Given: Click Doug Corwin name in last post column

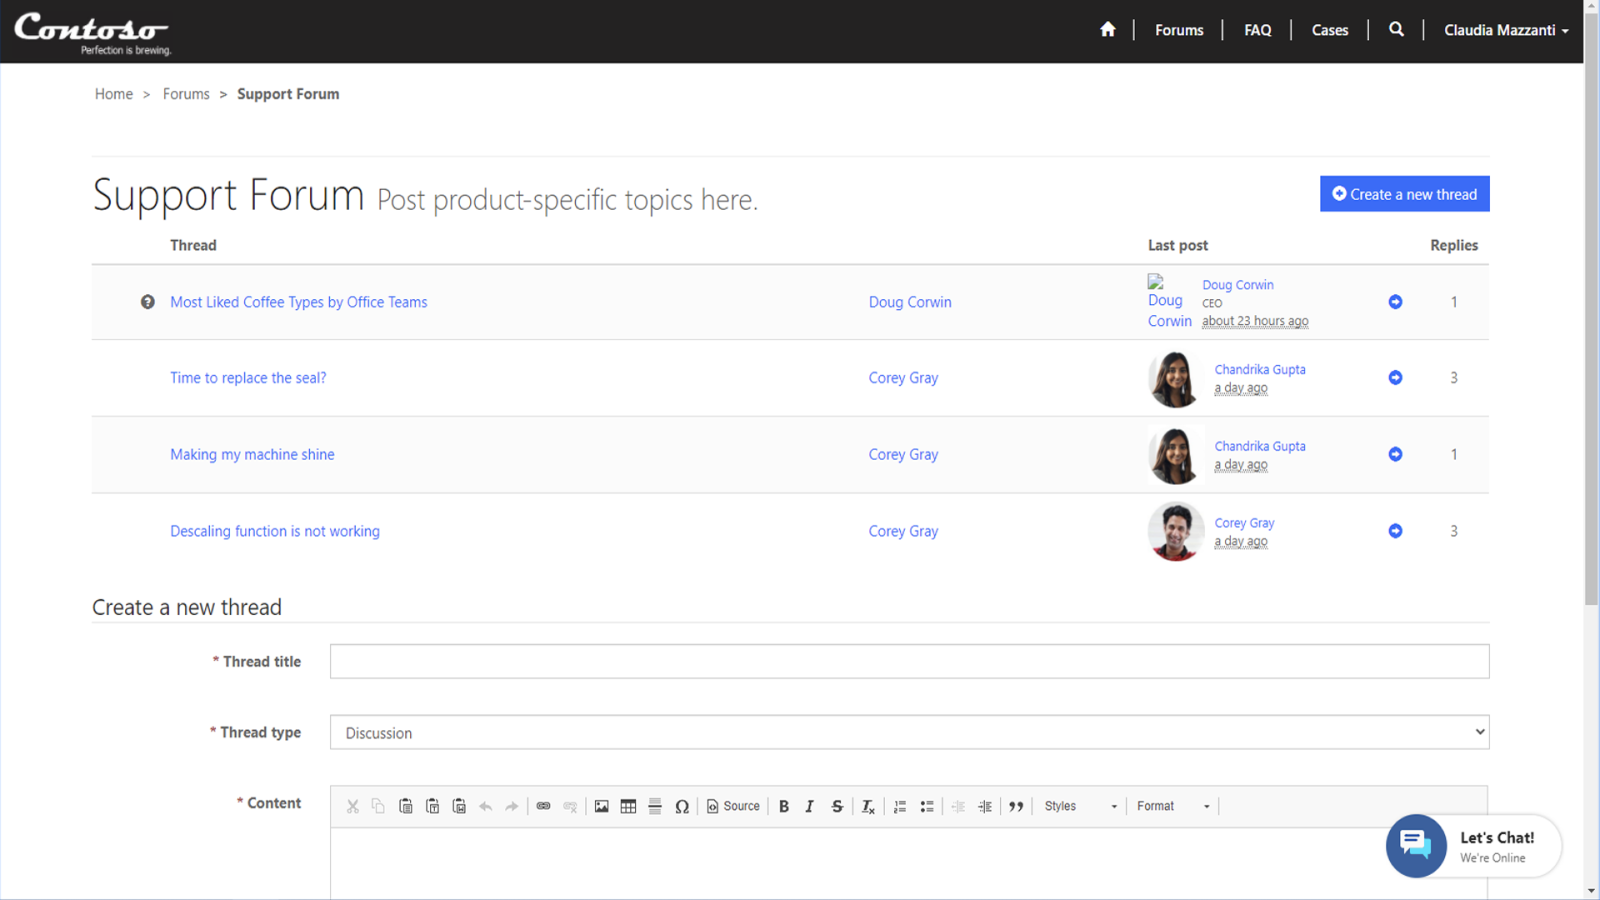Looking at the screenshot, I should point(1238,285).
